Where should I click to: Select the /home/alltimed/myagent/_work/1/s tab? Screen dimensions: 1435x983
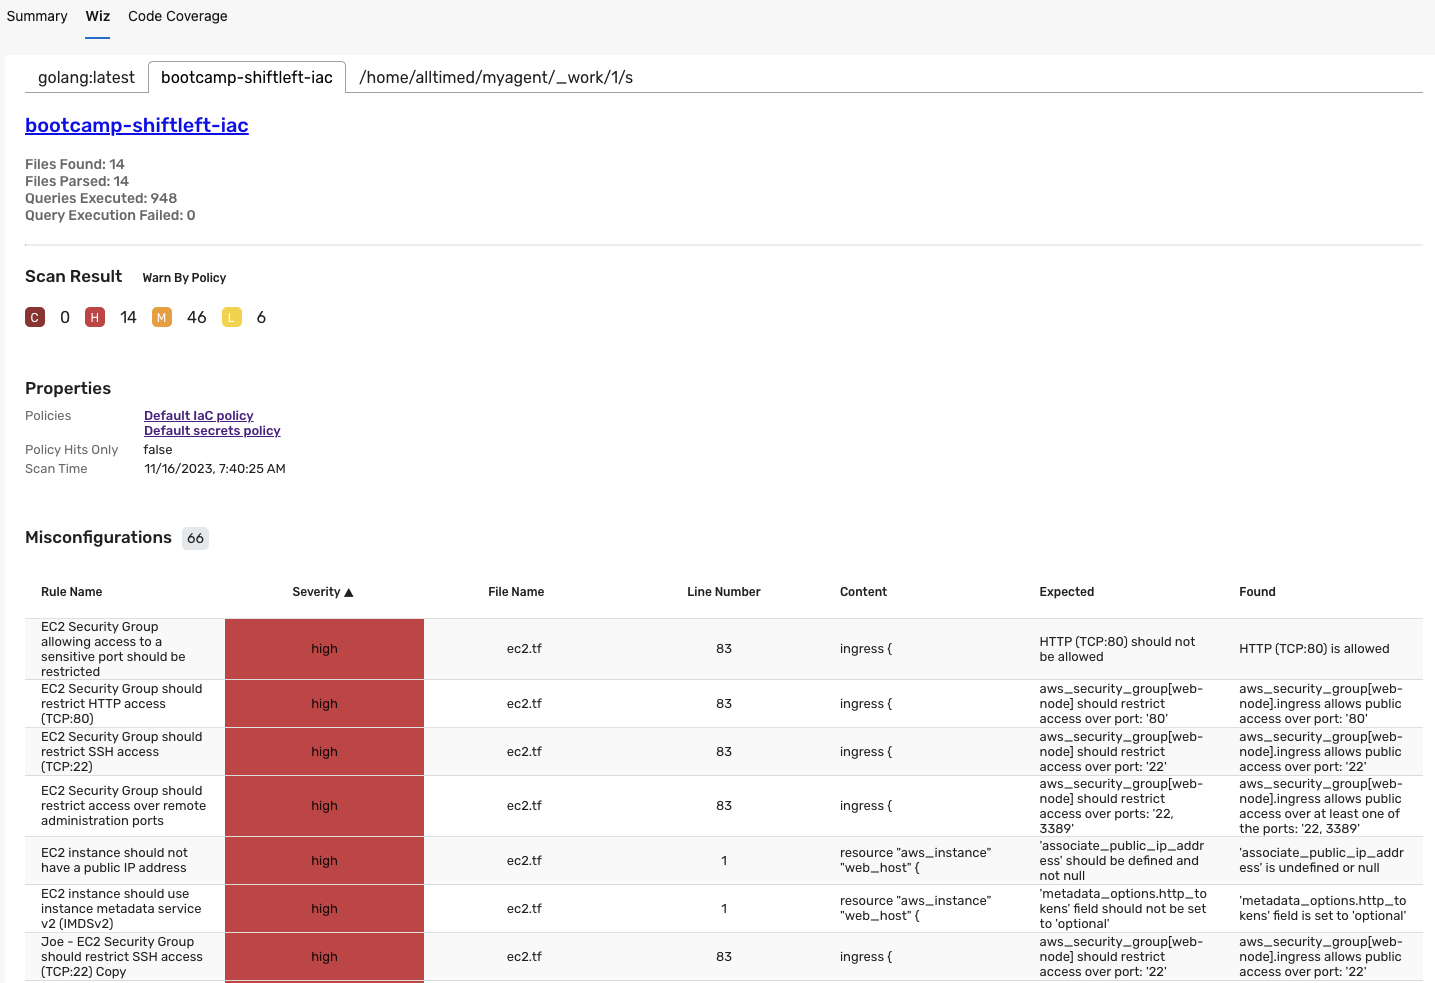click(496, 77)
